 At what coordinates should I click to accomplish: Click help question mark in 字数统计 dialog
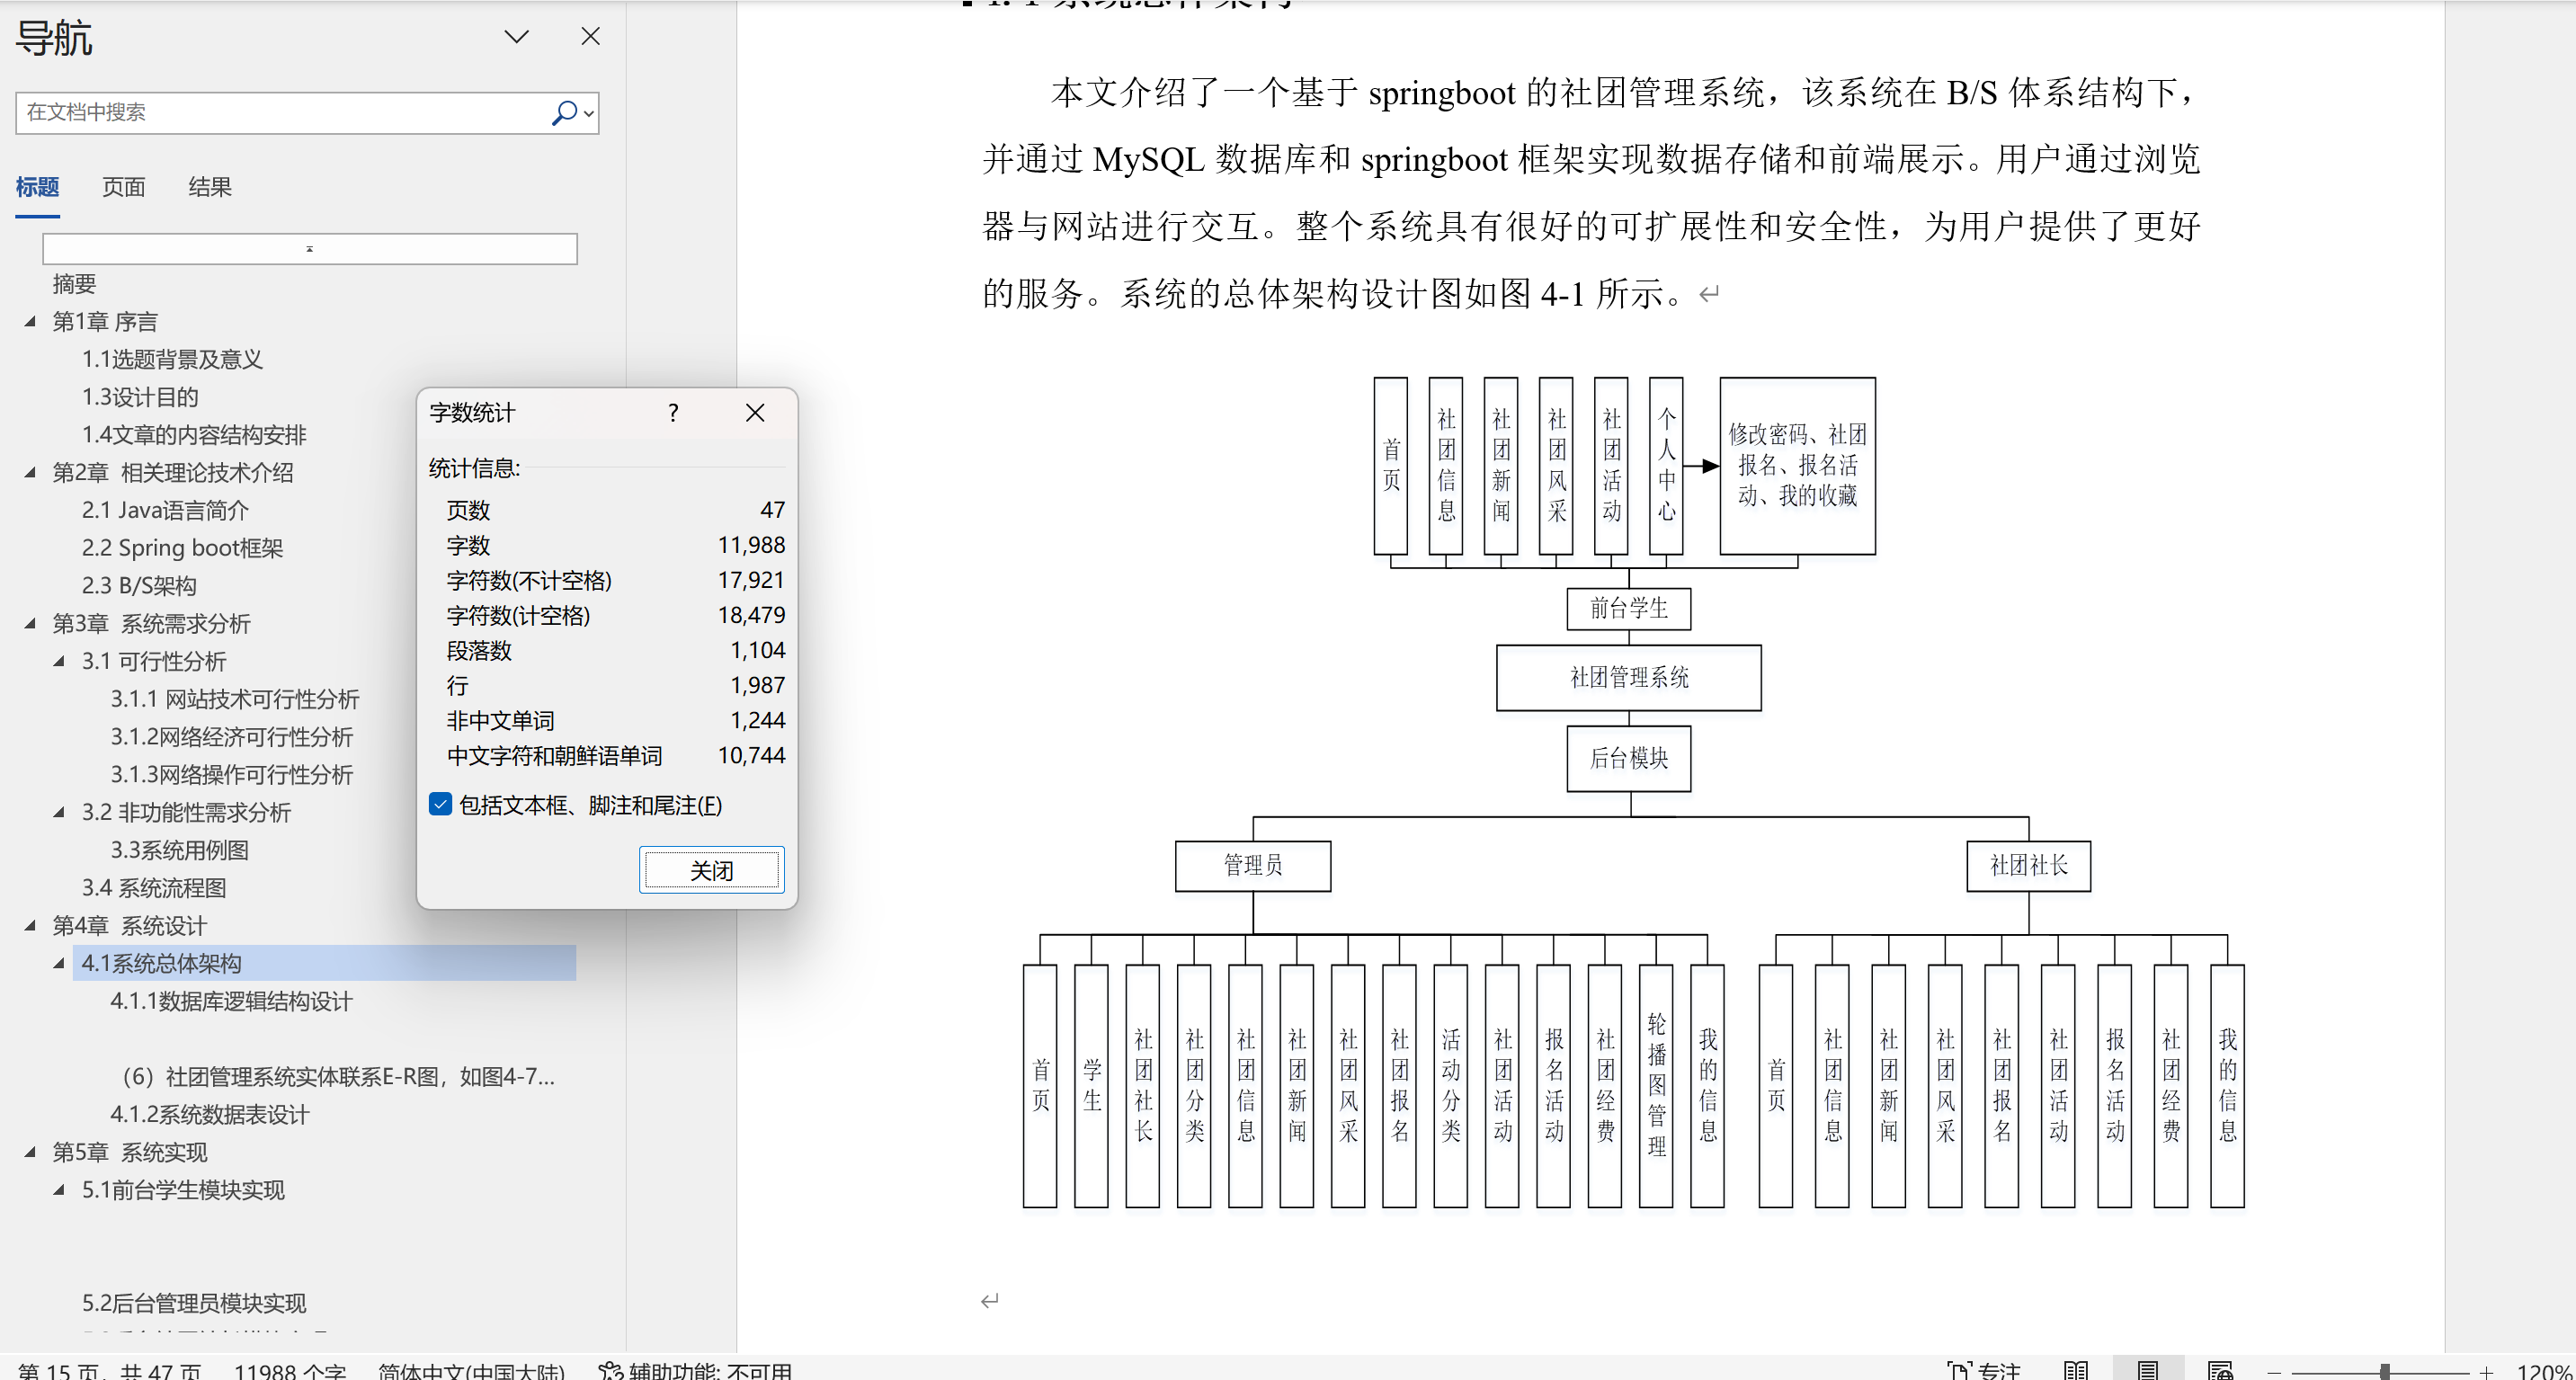[x=673, y=413]
